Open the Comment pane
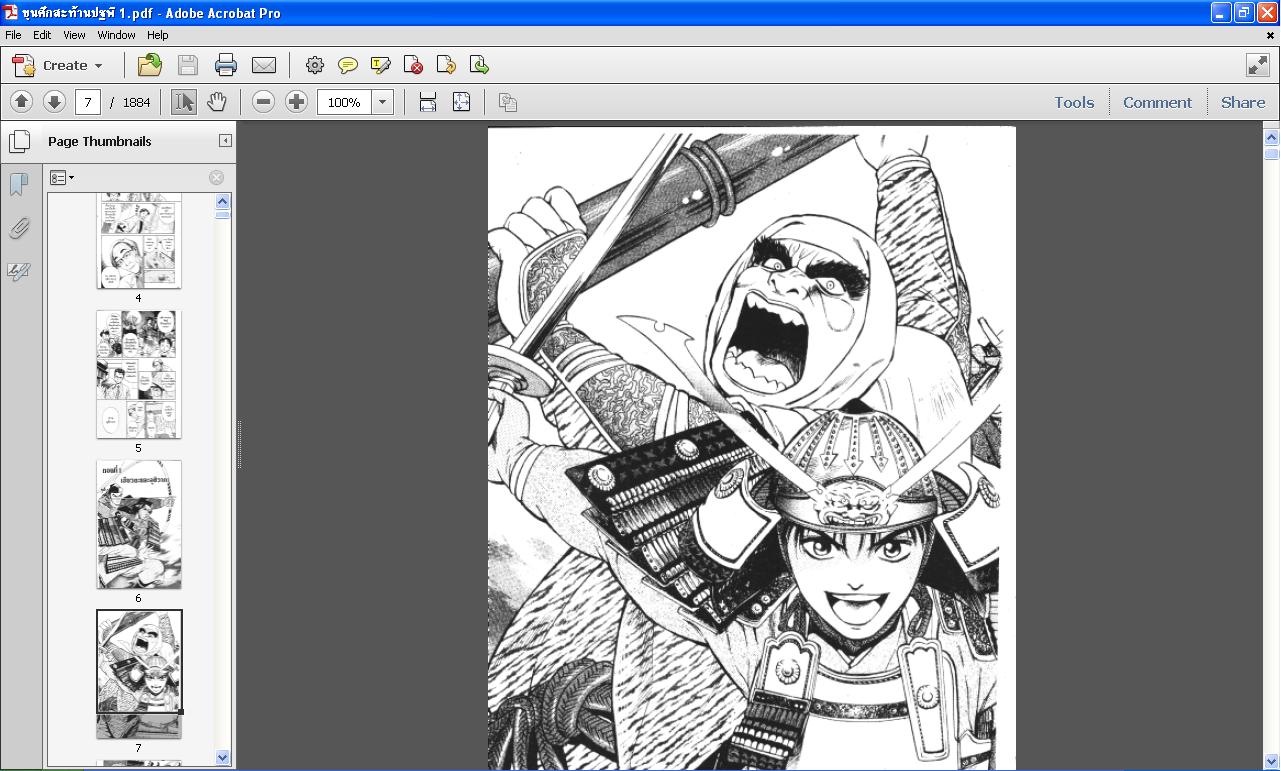The height and width of the screenshot is (771, 1281). (1157, 102)
